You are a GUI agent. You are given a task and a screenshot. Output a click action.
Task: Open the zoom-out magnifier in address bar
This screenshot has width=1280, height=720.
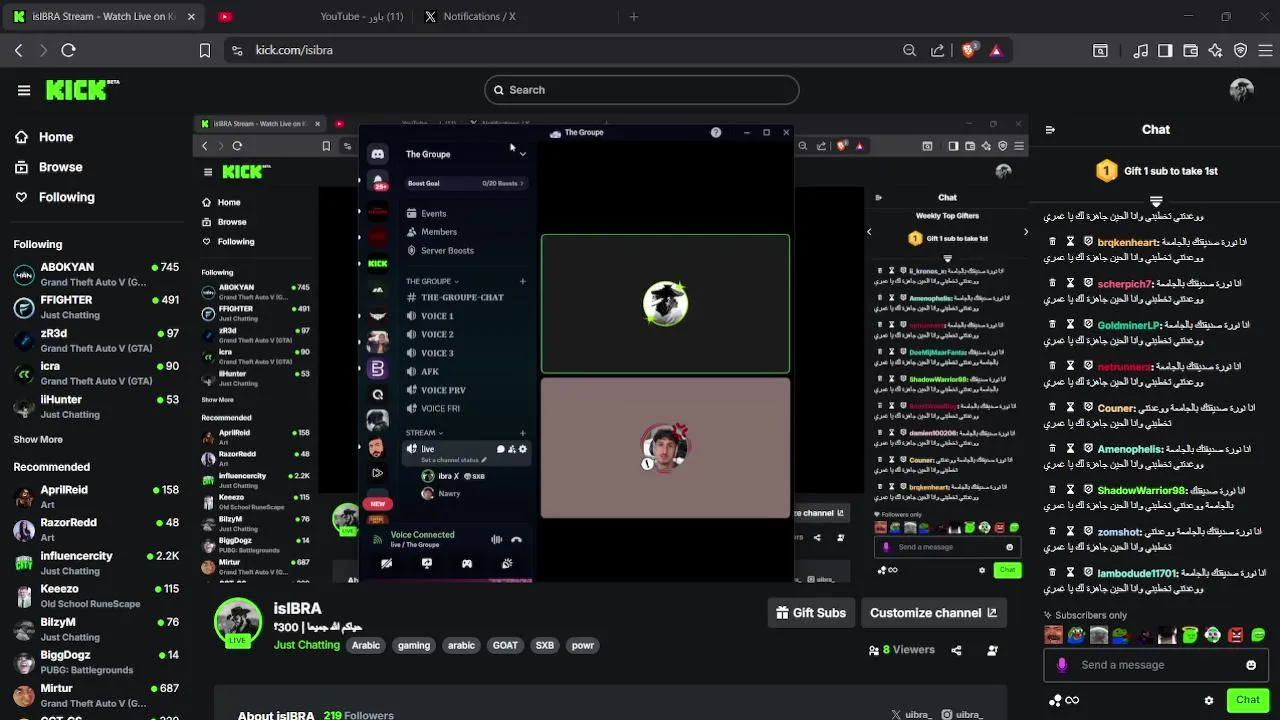(909, 50)
